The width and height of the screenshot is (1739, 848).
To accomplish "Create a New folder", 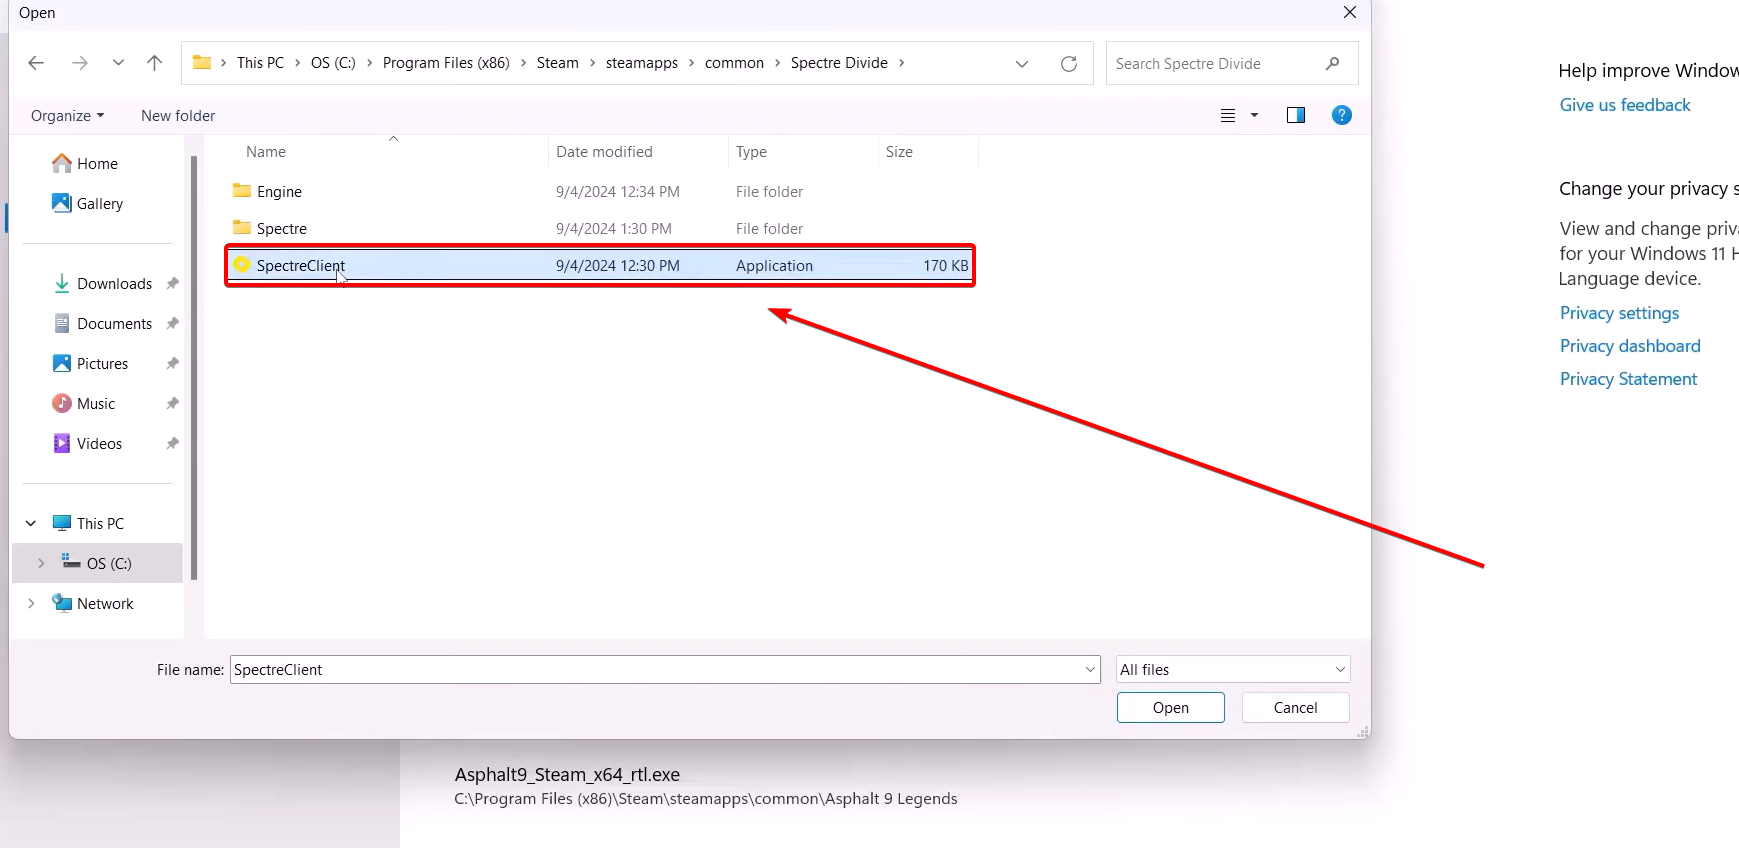I will coord(178,116).
